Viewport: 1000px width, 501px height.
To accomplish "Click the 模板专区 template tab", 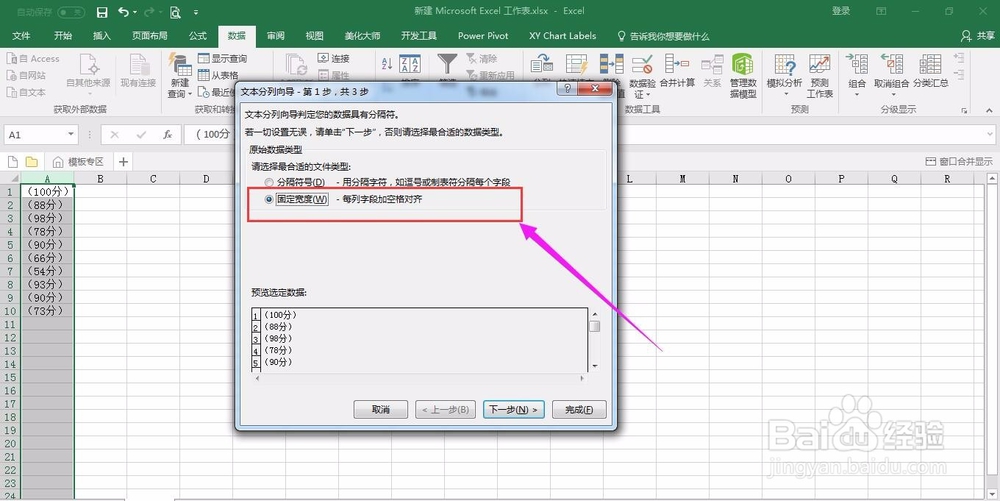I will point(80,162).
